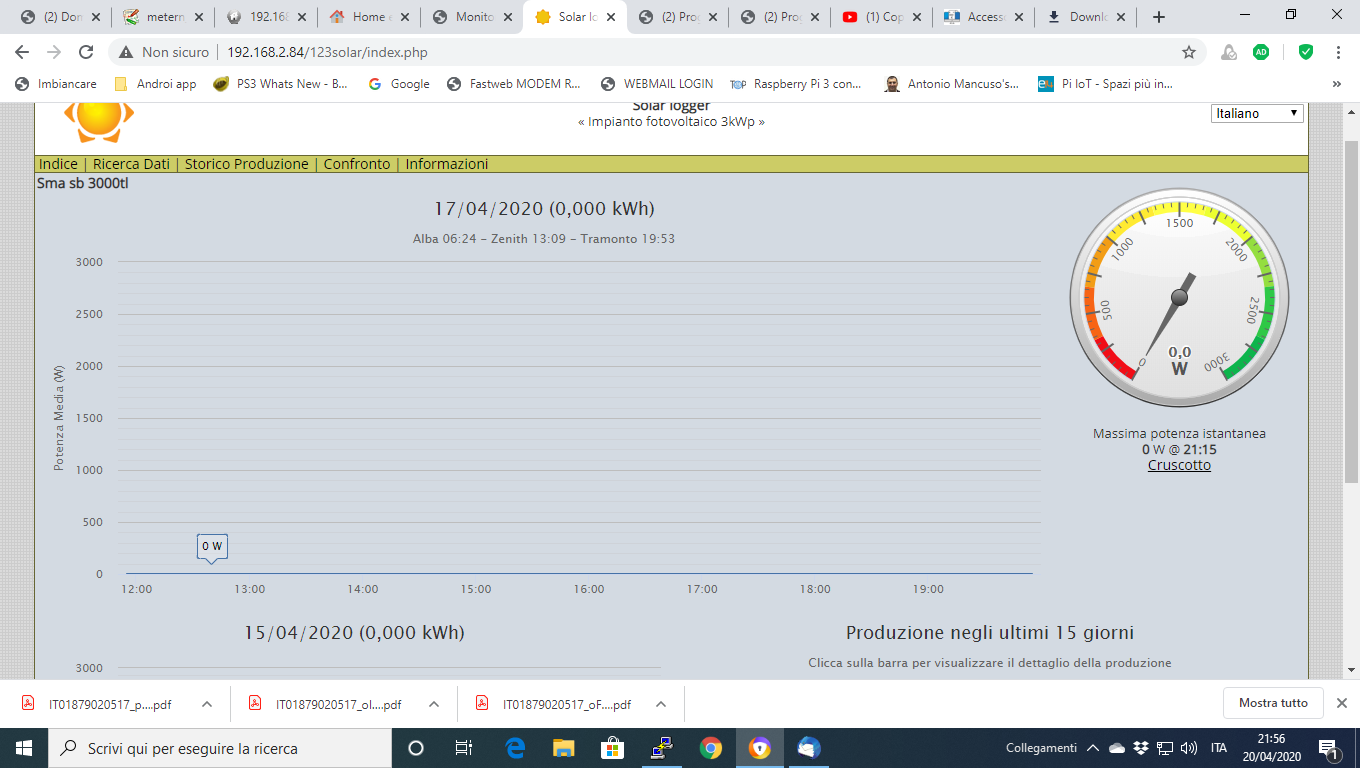Open the Androi app bookmark folder
Viewport: 1360px width, 768px height.
coord(155,84)
